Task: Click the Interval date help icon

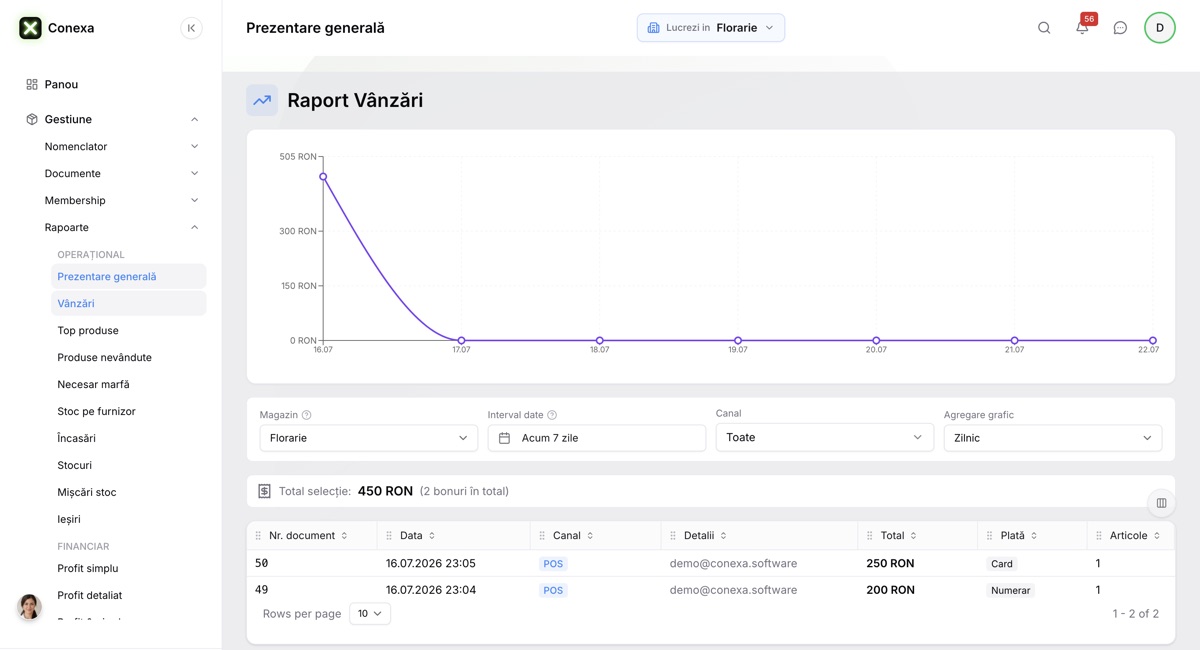Action: 552,415
